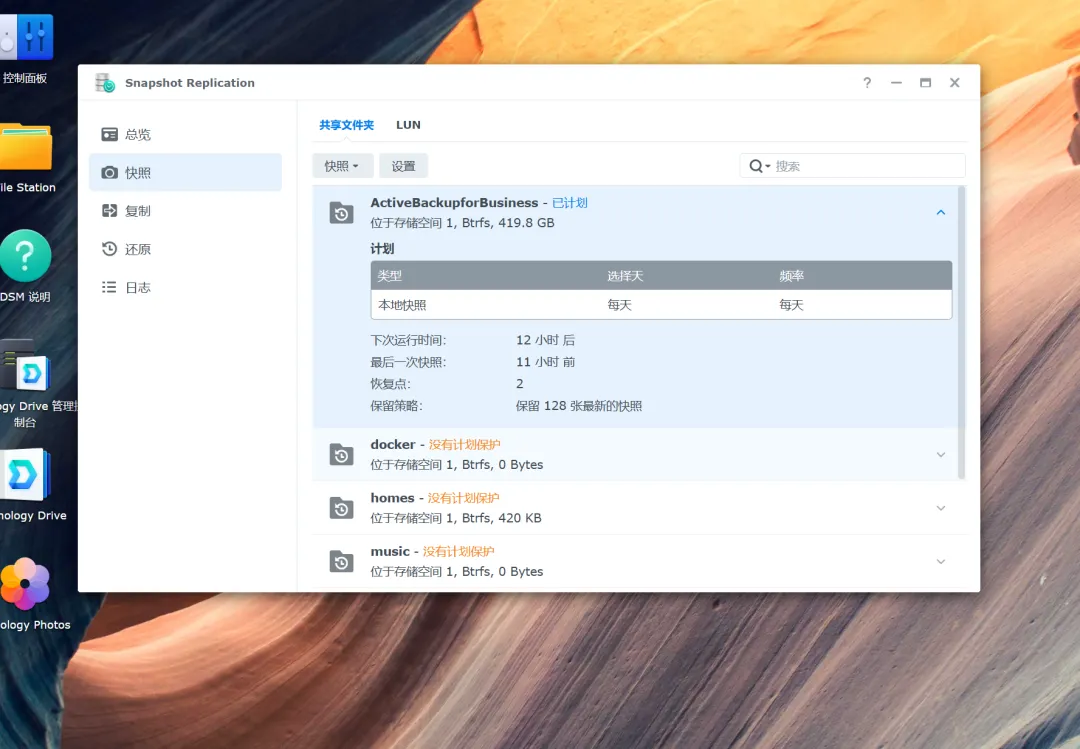Screen dimensions: 1080x749
Task: Open the Control Panel desktop icon
Action: [x=26, y=39]
